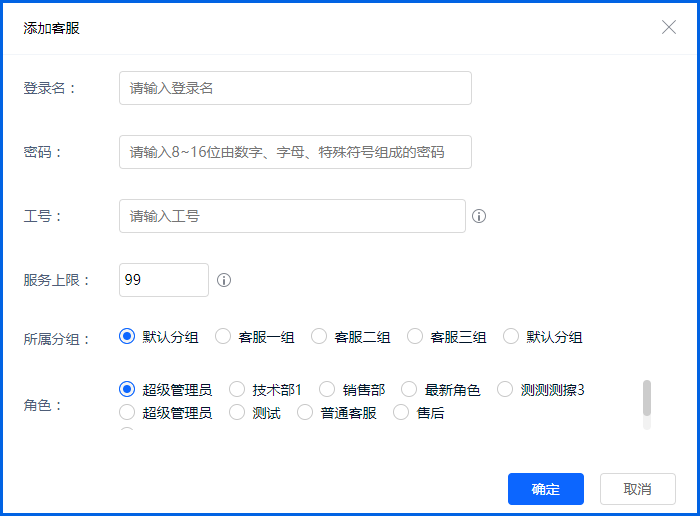700x516 pixels.
Task: Pick the 最新角色 role option
Action: (x=409, y=389)
